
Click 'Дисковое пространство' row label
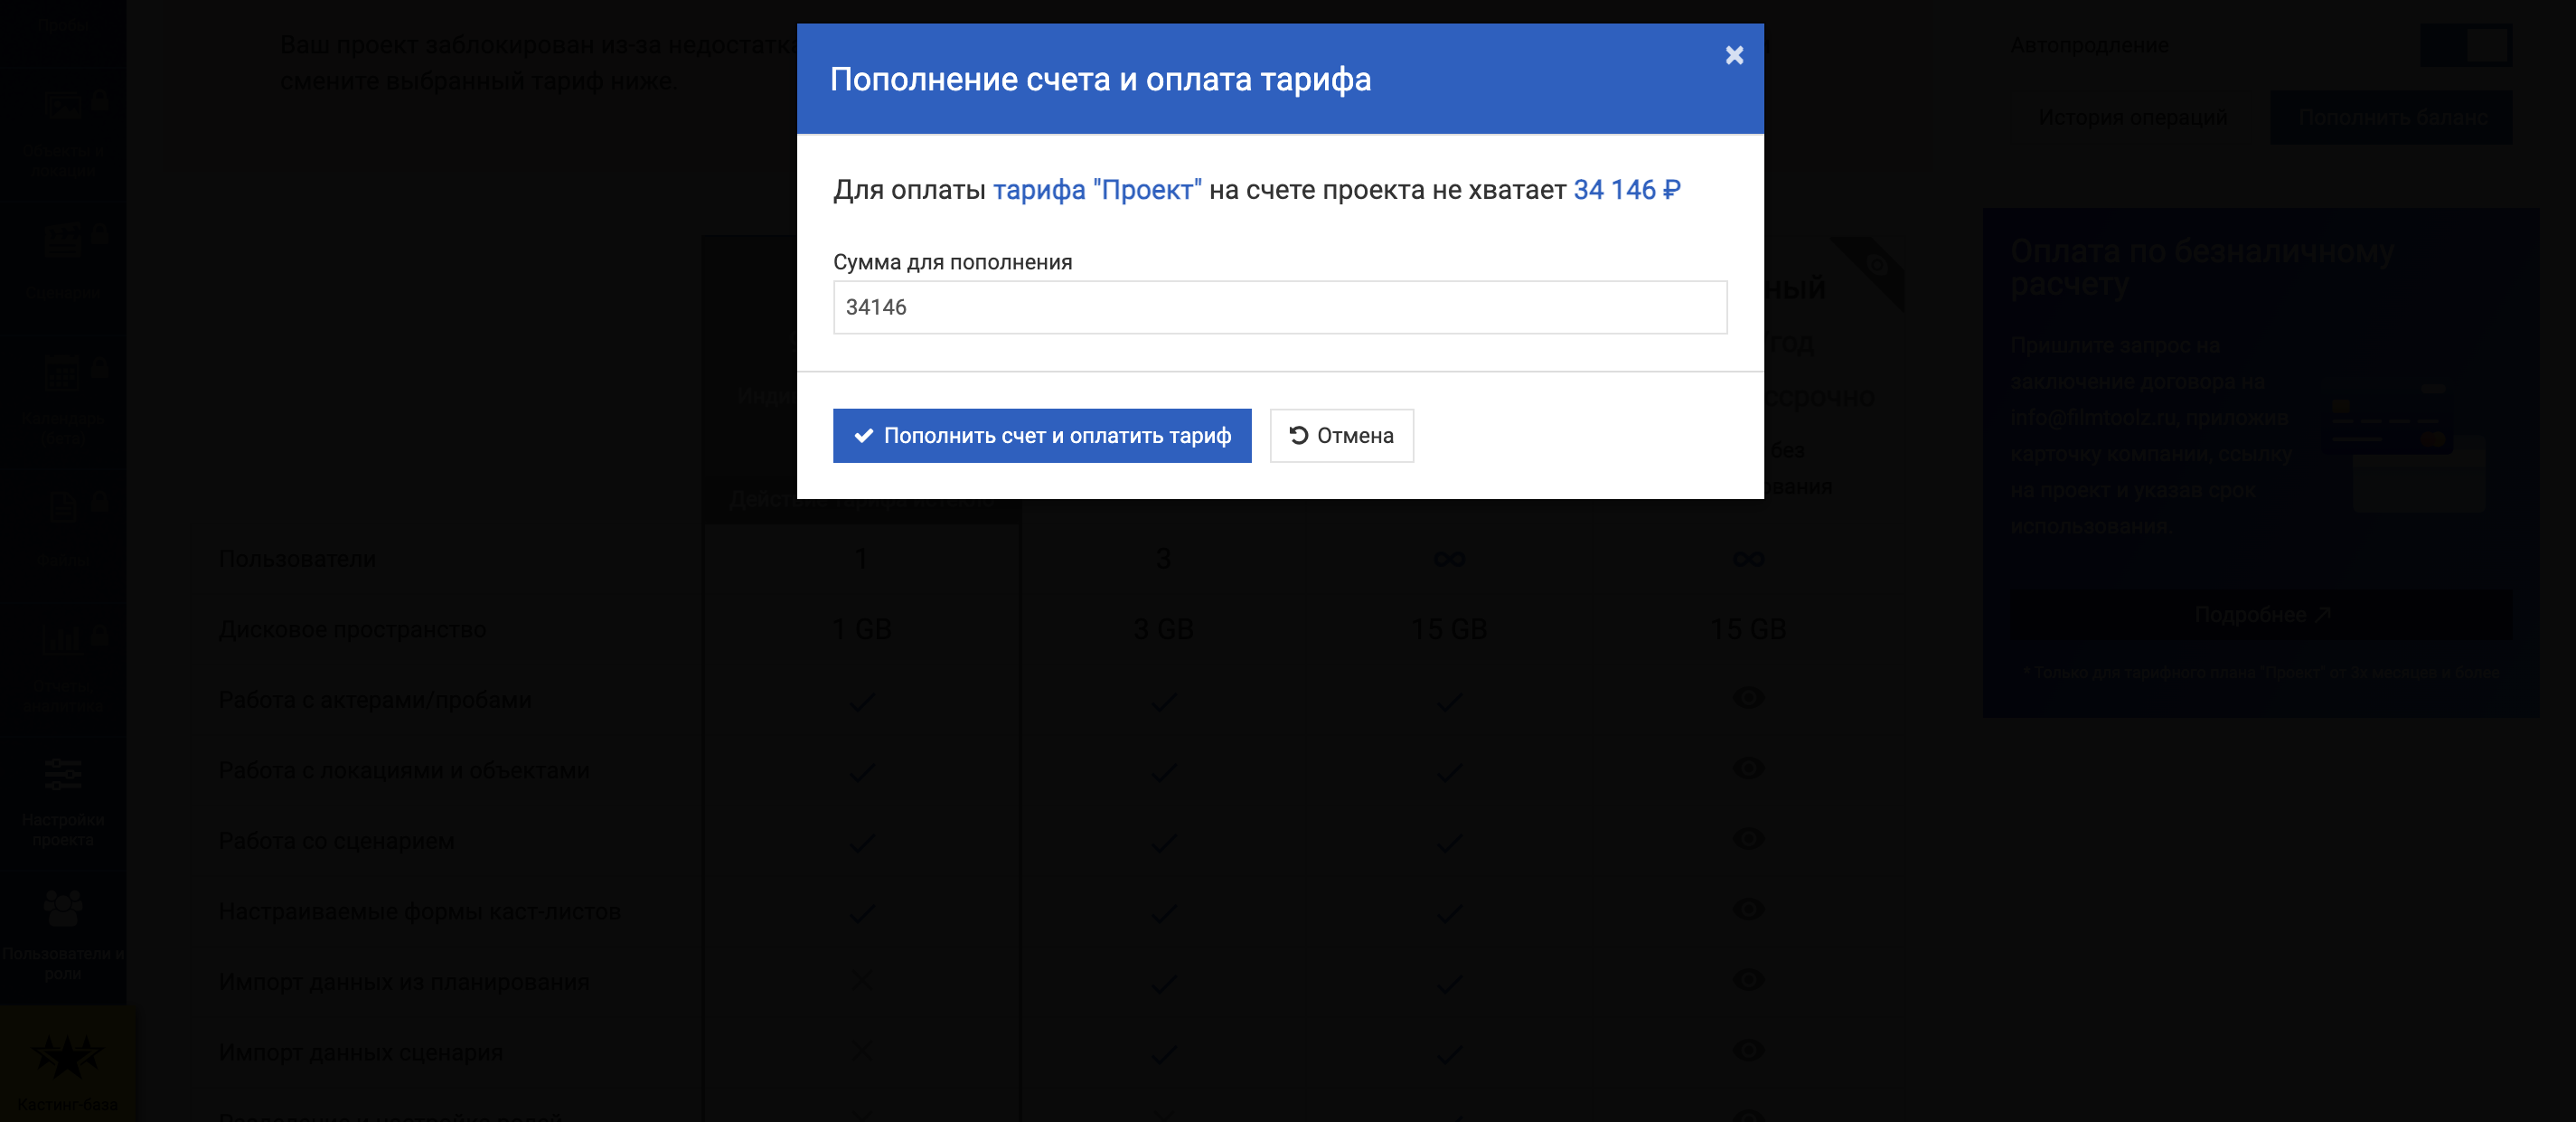pyautogui.click(x=352, y=630)
